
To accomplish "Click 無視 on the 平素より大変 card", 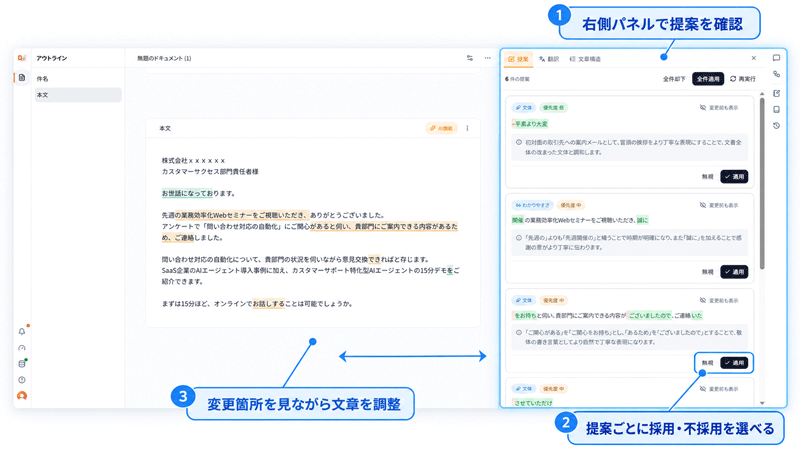I will coord(707,177).
